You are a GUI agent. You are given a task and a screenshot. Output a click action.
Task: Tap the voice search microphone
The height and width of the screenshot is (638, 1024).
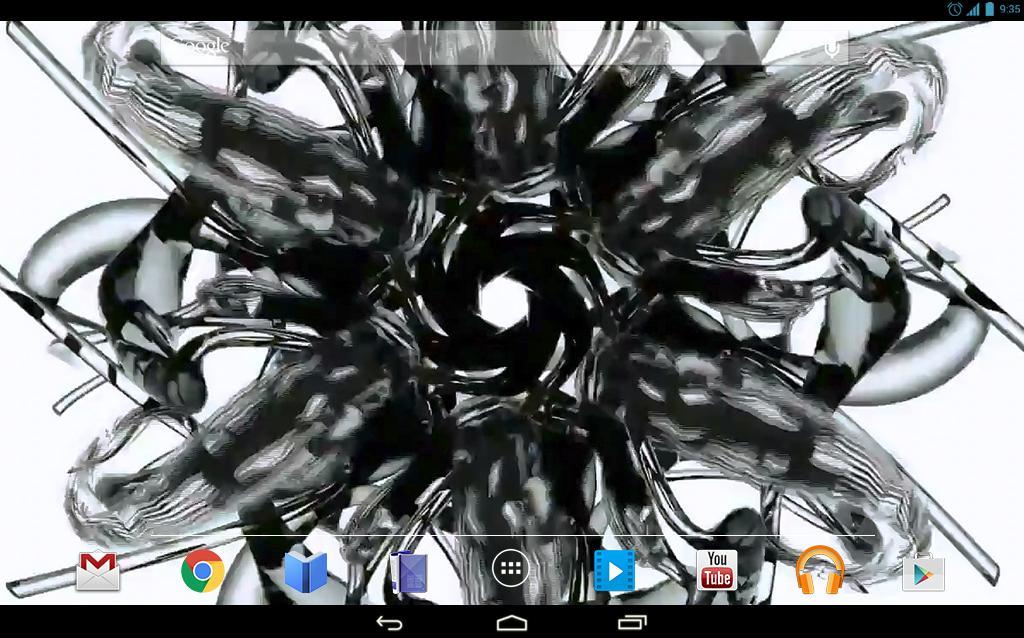831,48
